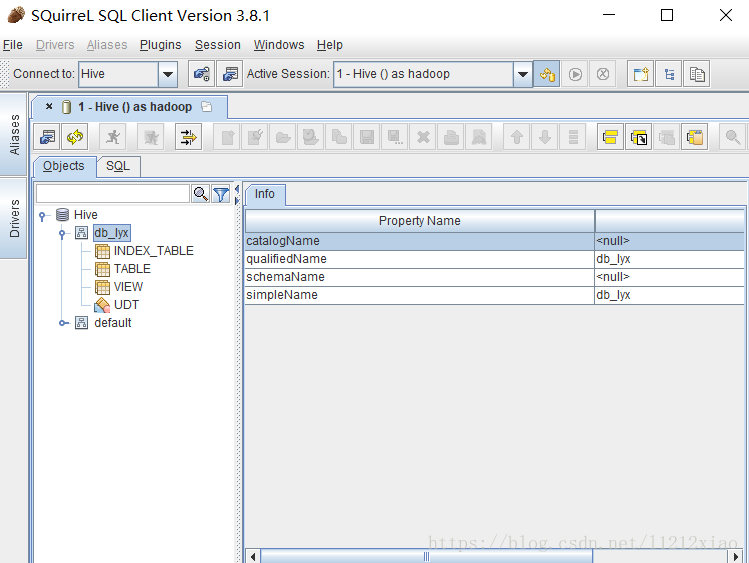Click the horizontal scrollbar thumb in Info panel

427,556
